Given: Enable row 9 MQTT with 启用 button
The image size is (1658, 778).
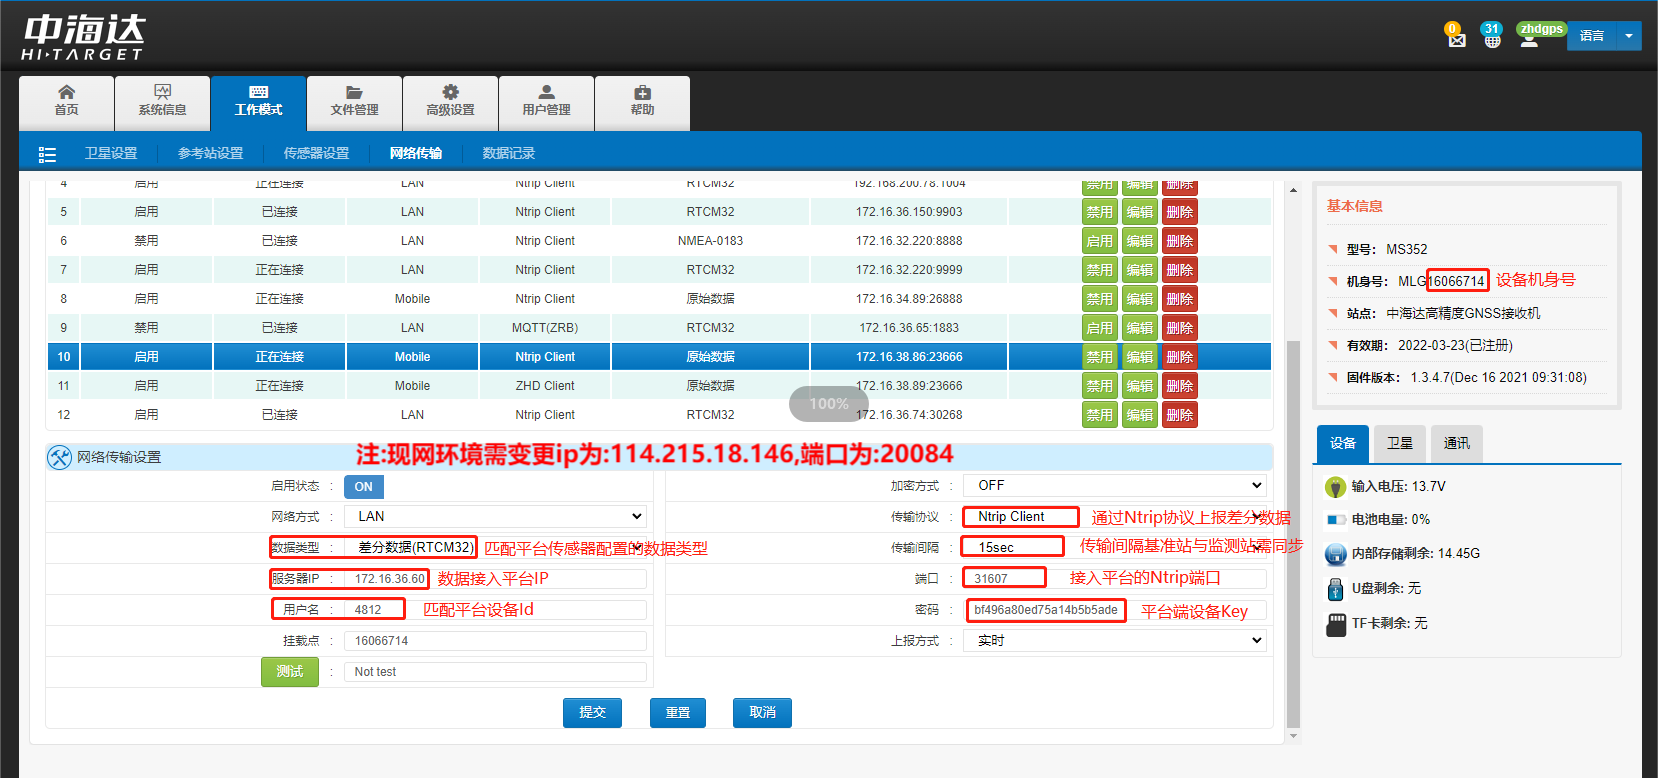Looking at the screenshot, I should click(x=1099, y=328).
